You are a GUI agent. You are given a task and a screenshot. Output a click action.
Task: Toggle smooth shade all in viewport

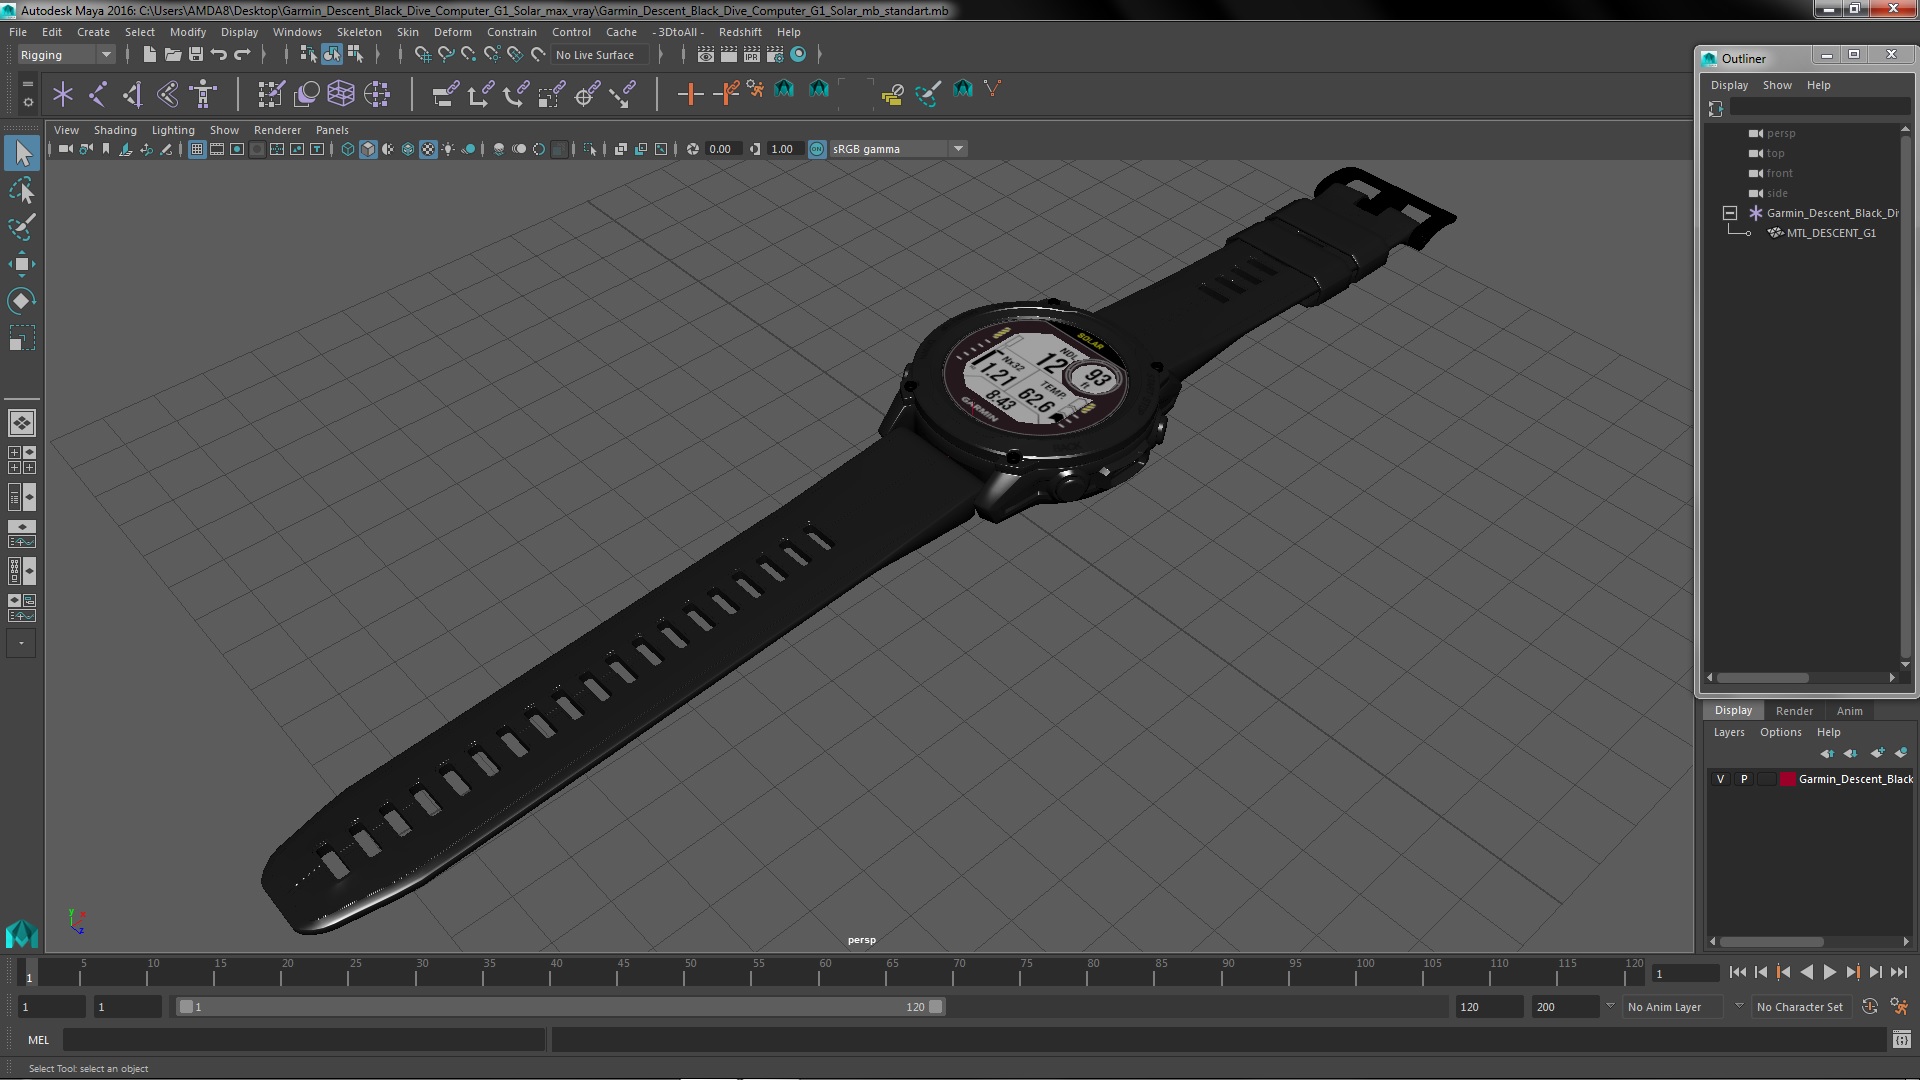(368, 149)
